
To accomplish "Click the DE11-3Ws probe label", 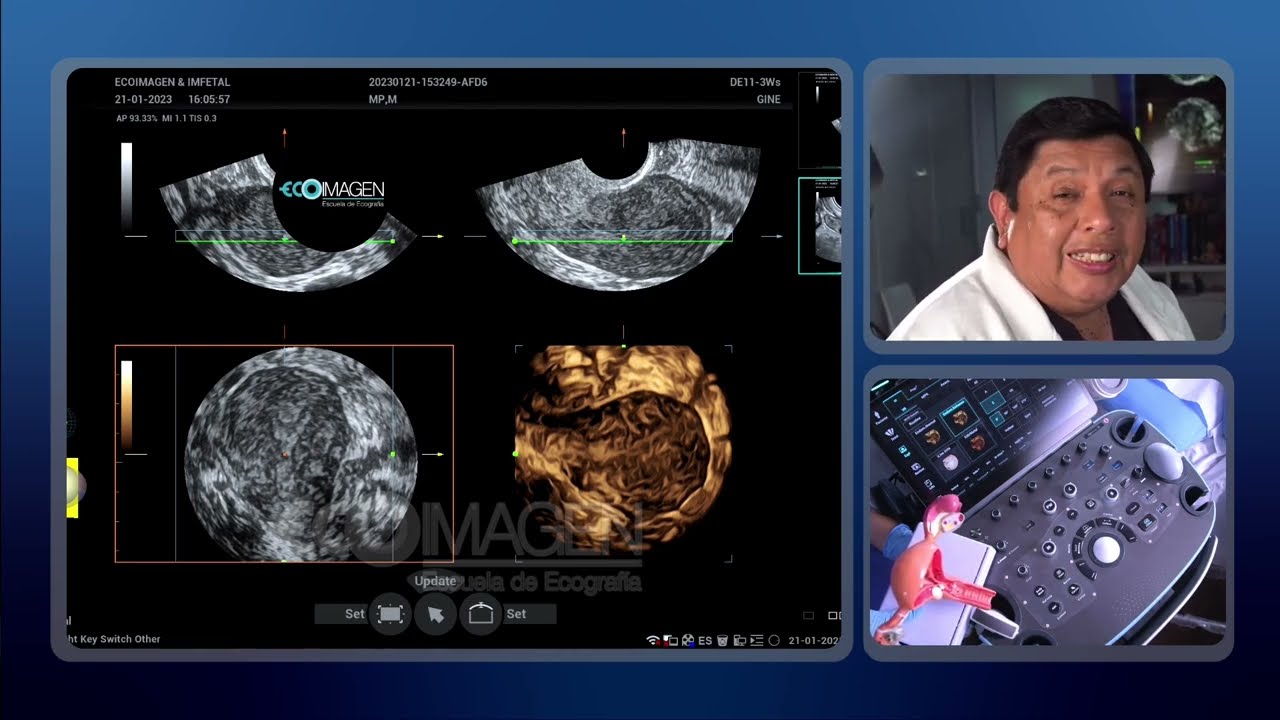I will point(755,82).
